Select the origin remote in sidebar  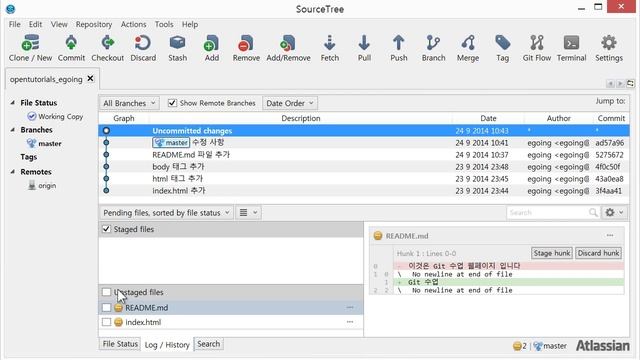pyautogui.click(x=42, y=186)
